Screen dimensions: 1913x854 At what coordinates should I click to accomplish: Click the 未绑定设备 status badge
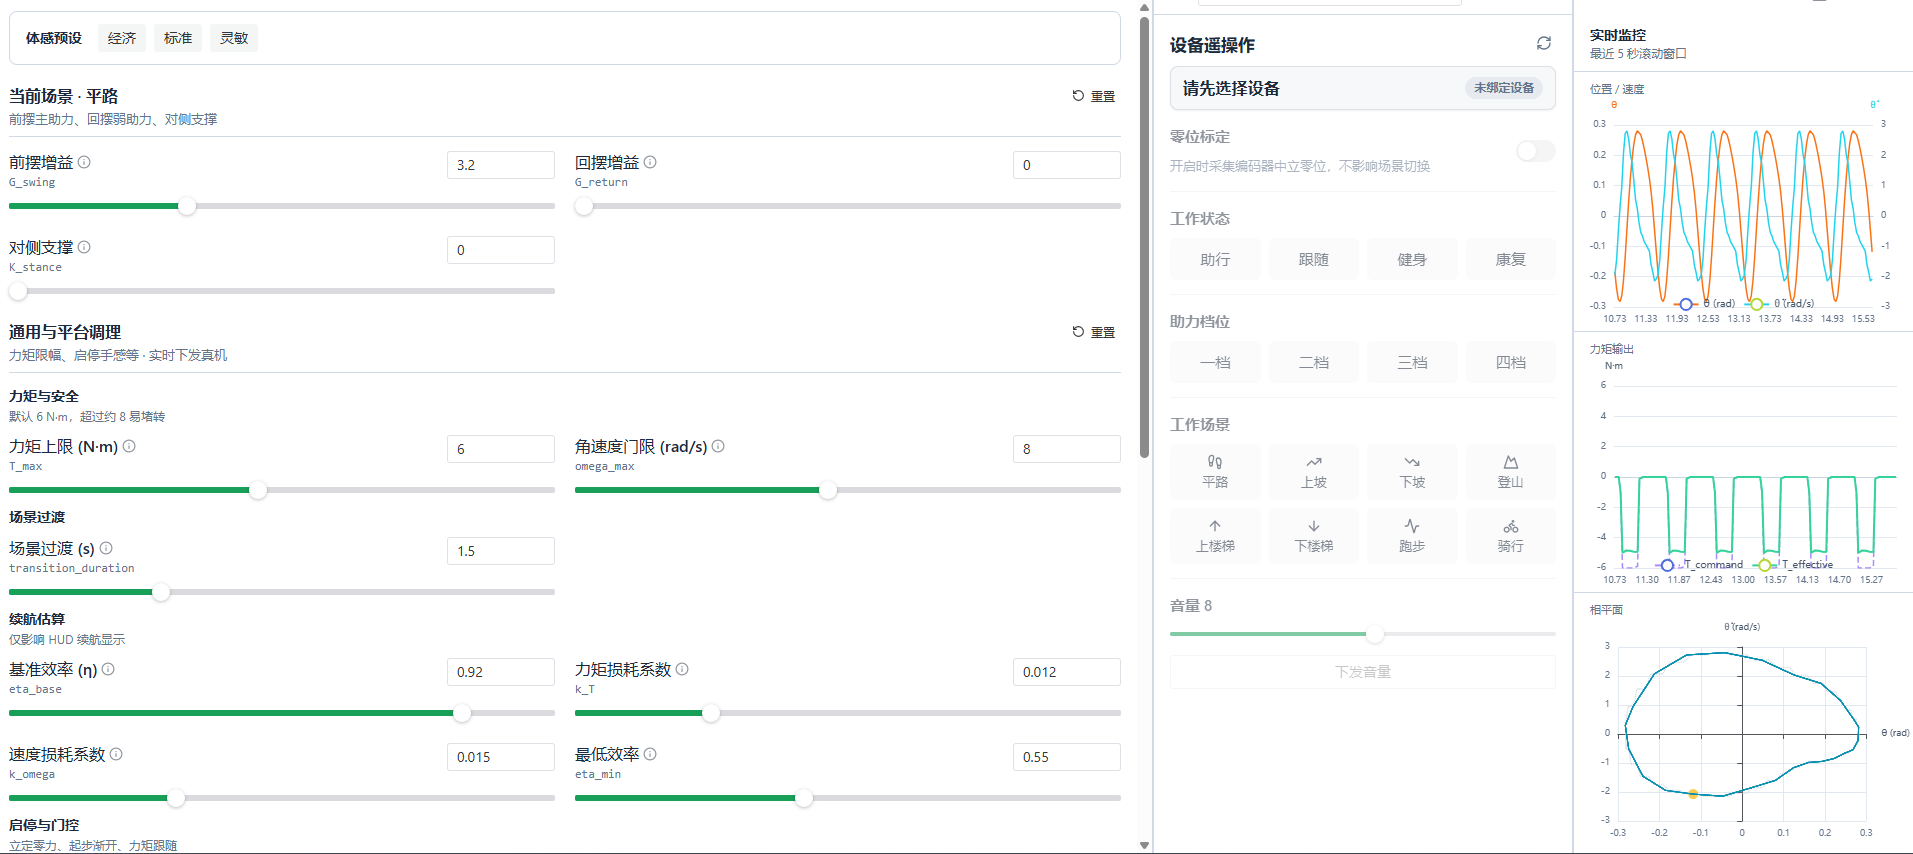(x=1503, y=88)
